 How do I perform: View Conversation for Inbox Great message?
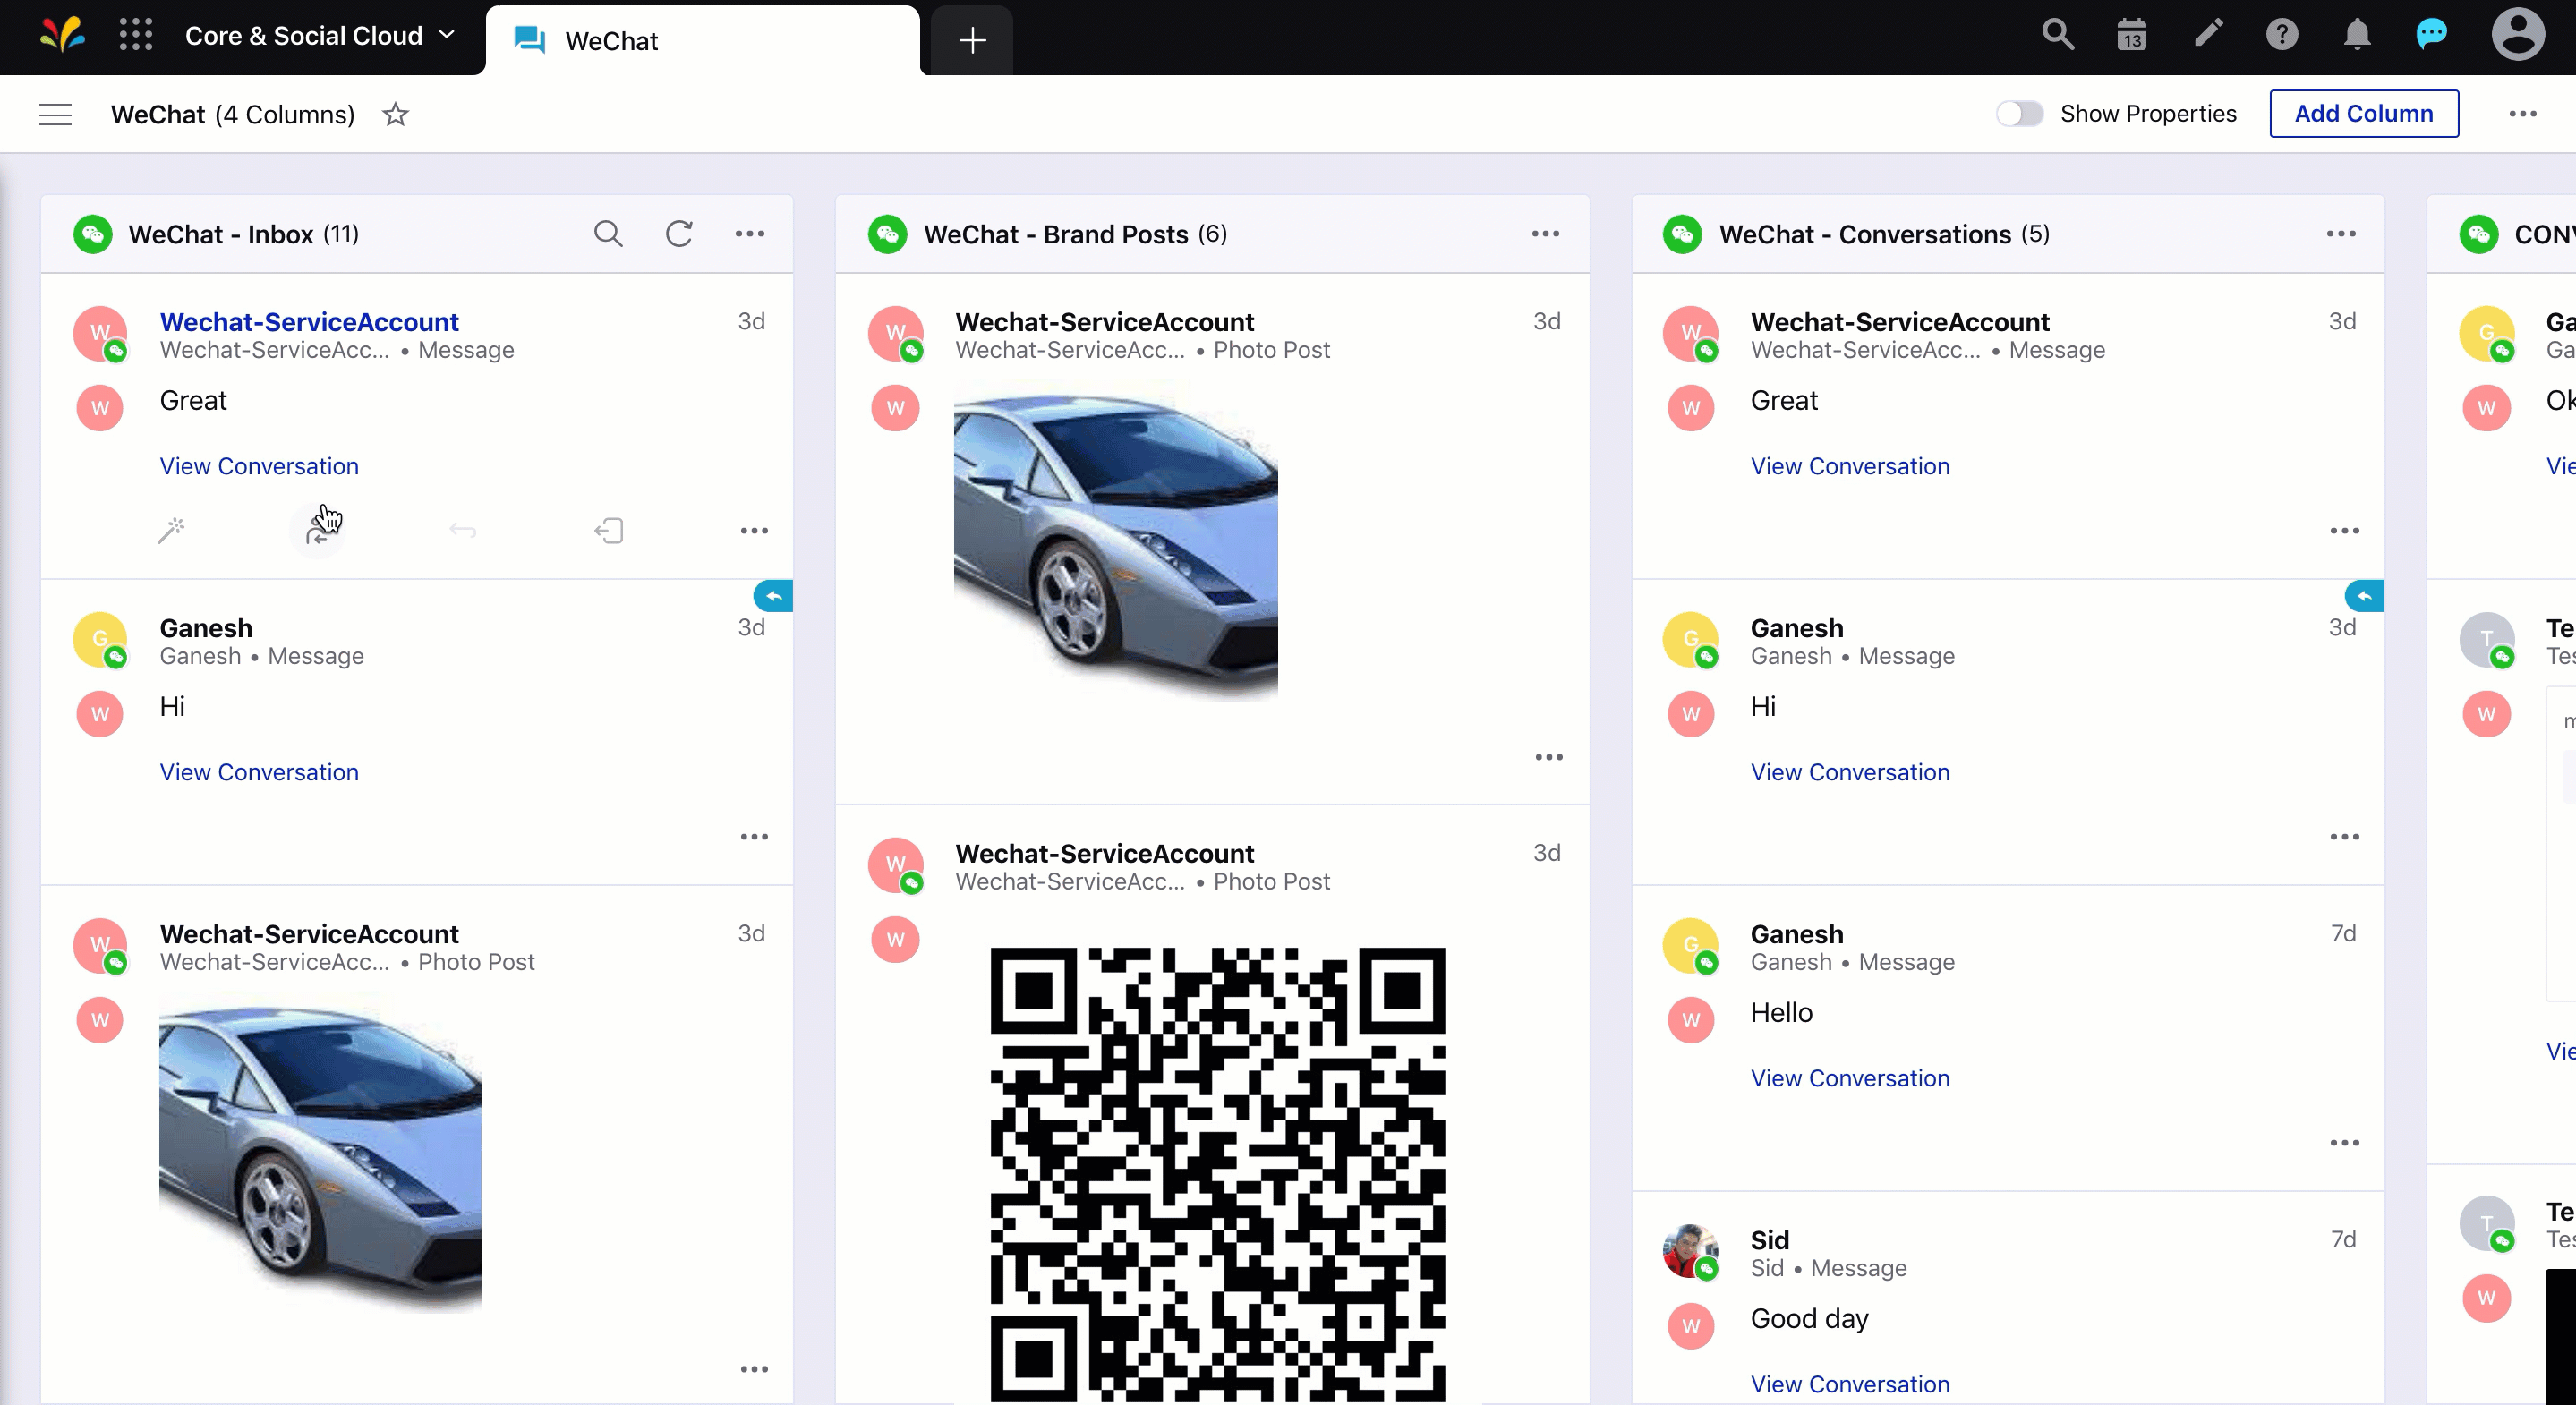259,466
